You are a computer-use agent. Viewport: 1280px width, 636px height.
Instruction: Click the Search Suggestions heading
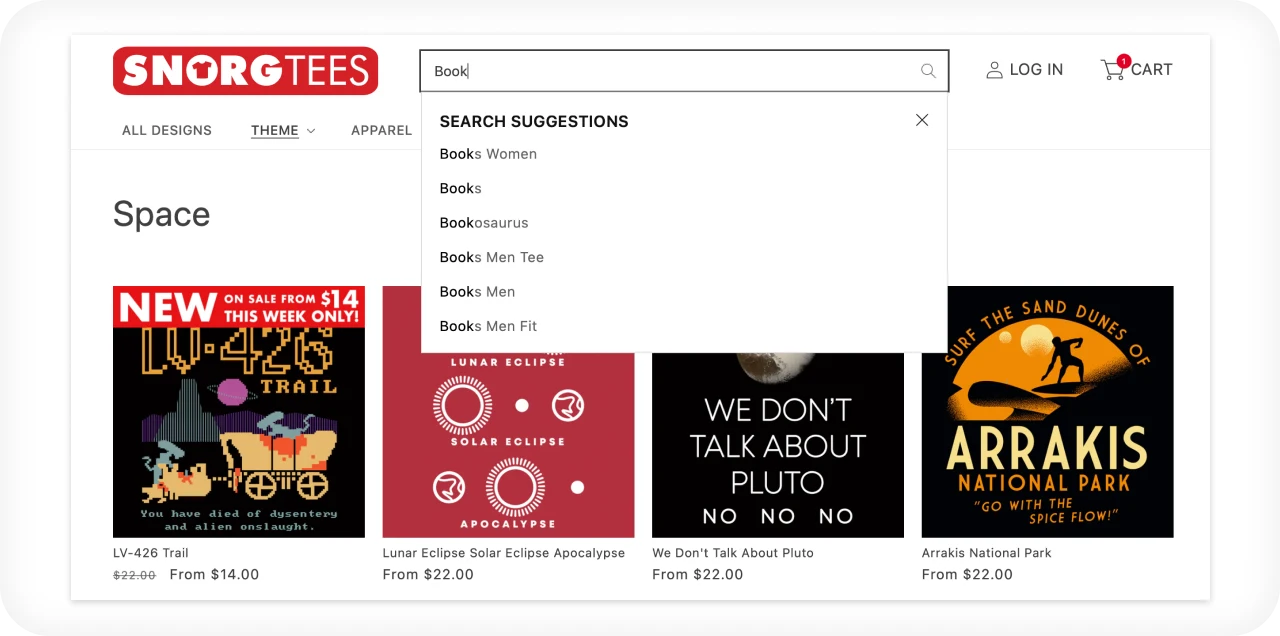[534, 121]
